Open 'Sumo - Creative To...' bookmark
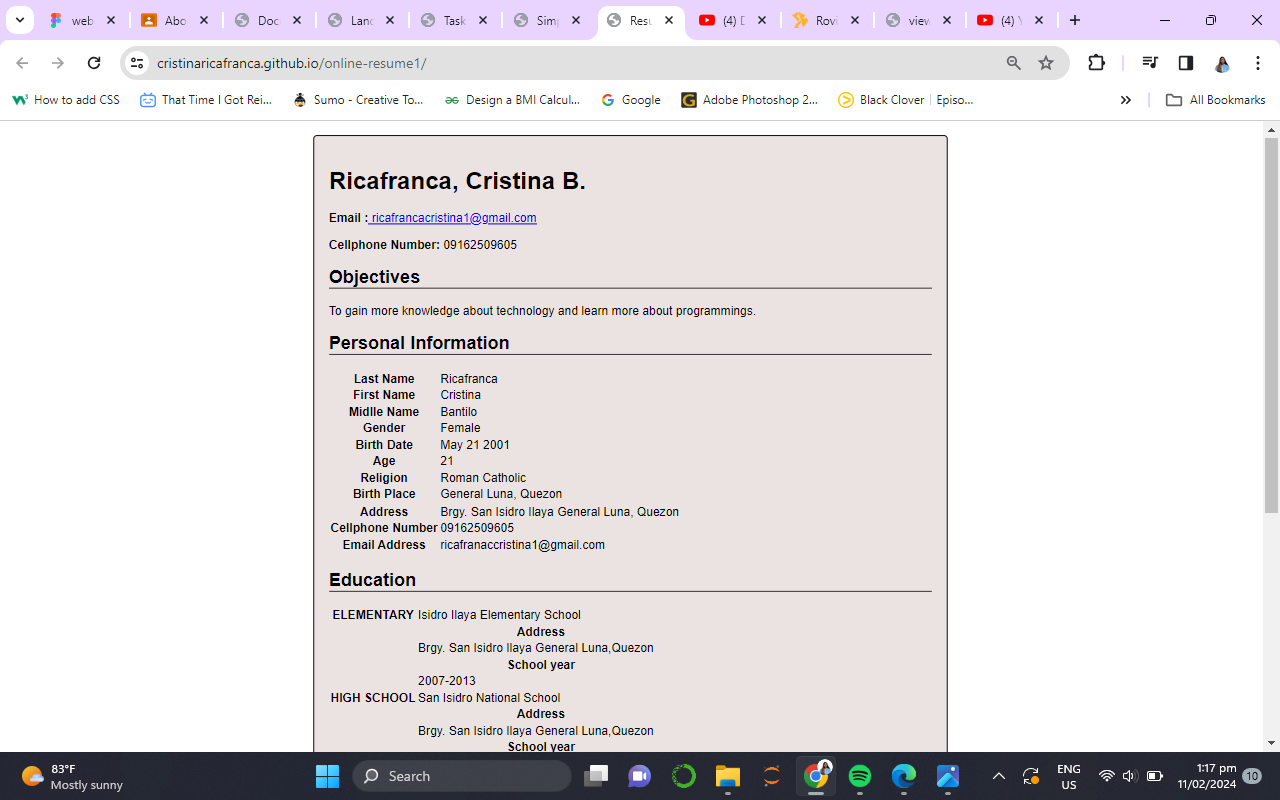 (x=358, y=100)
